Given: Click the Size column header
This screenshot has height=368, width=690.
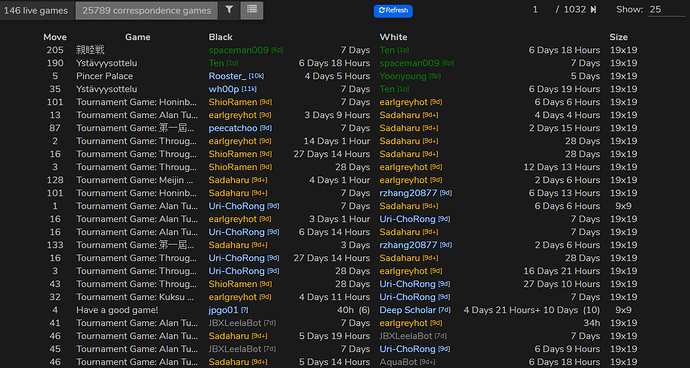Looking at the screenshot, I should [x=619, y=37].
